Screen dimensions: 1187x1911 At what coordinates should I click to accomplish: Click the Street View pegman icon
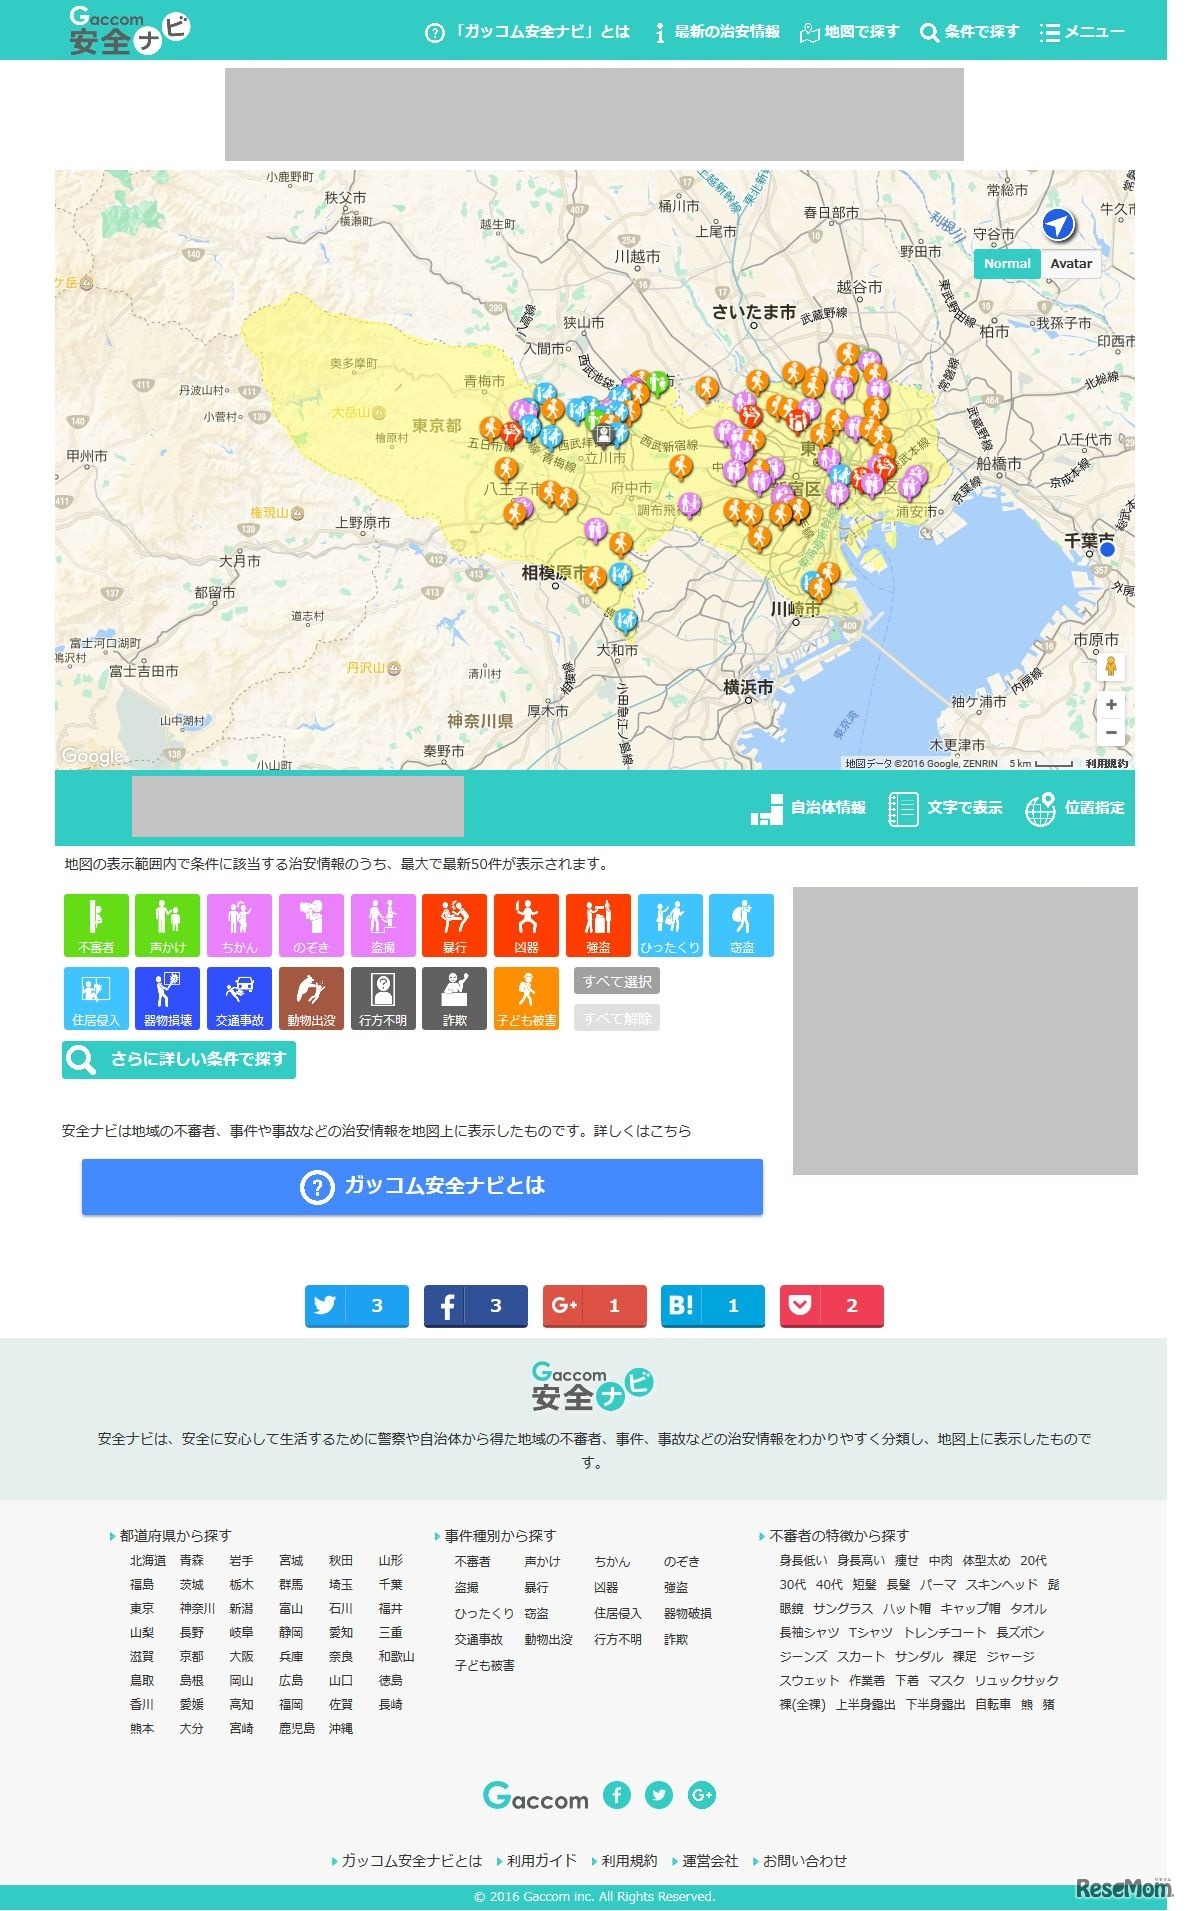pyautogui.click(x=1110, y=666)
